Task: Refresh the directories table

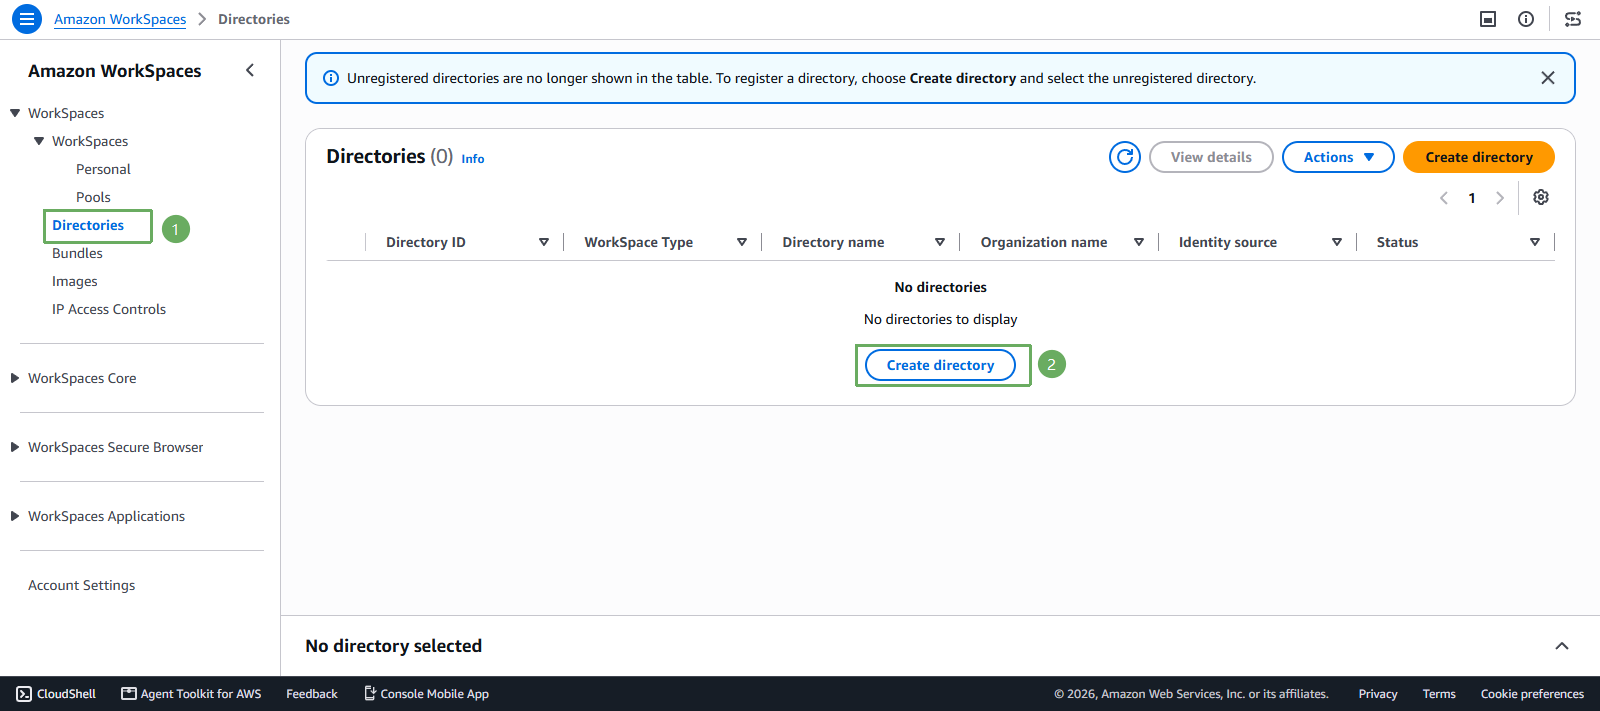Action: [1125, 157]
